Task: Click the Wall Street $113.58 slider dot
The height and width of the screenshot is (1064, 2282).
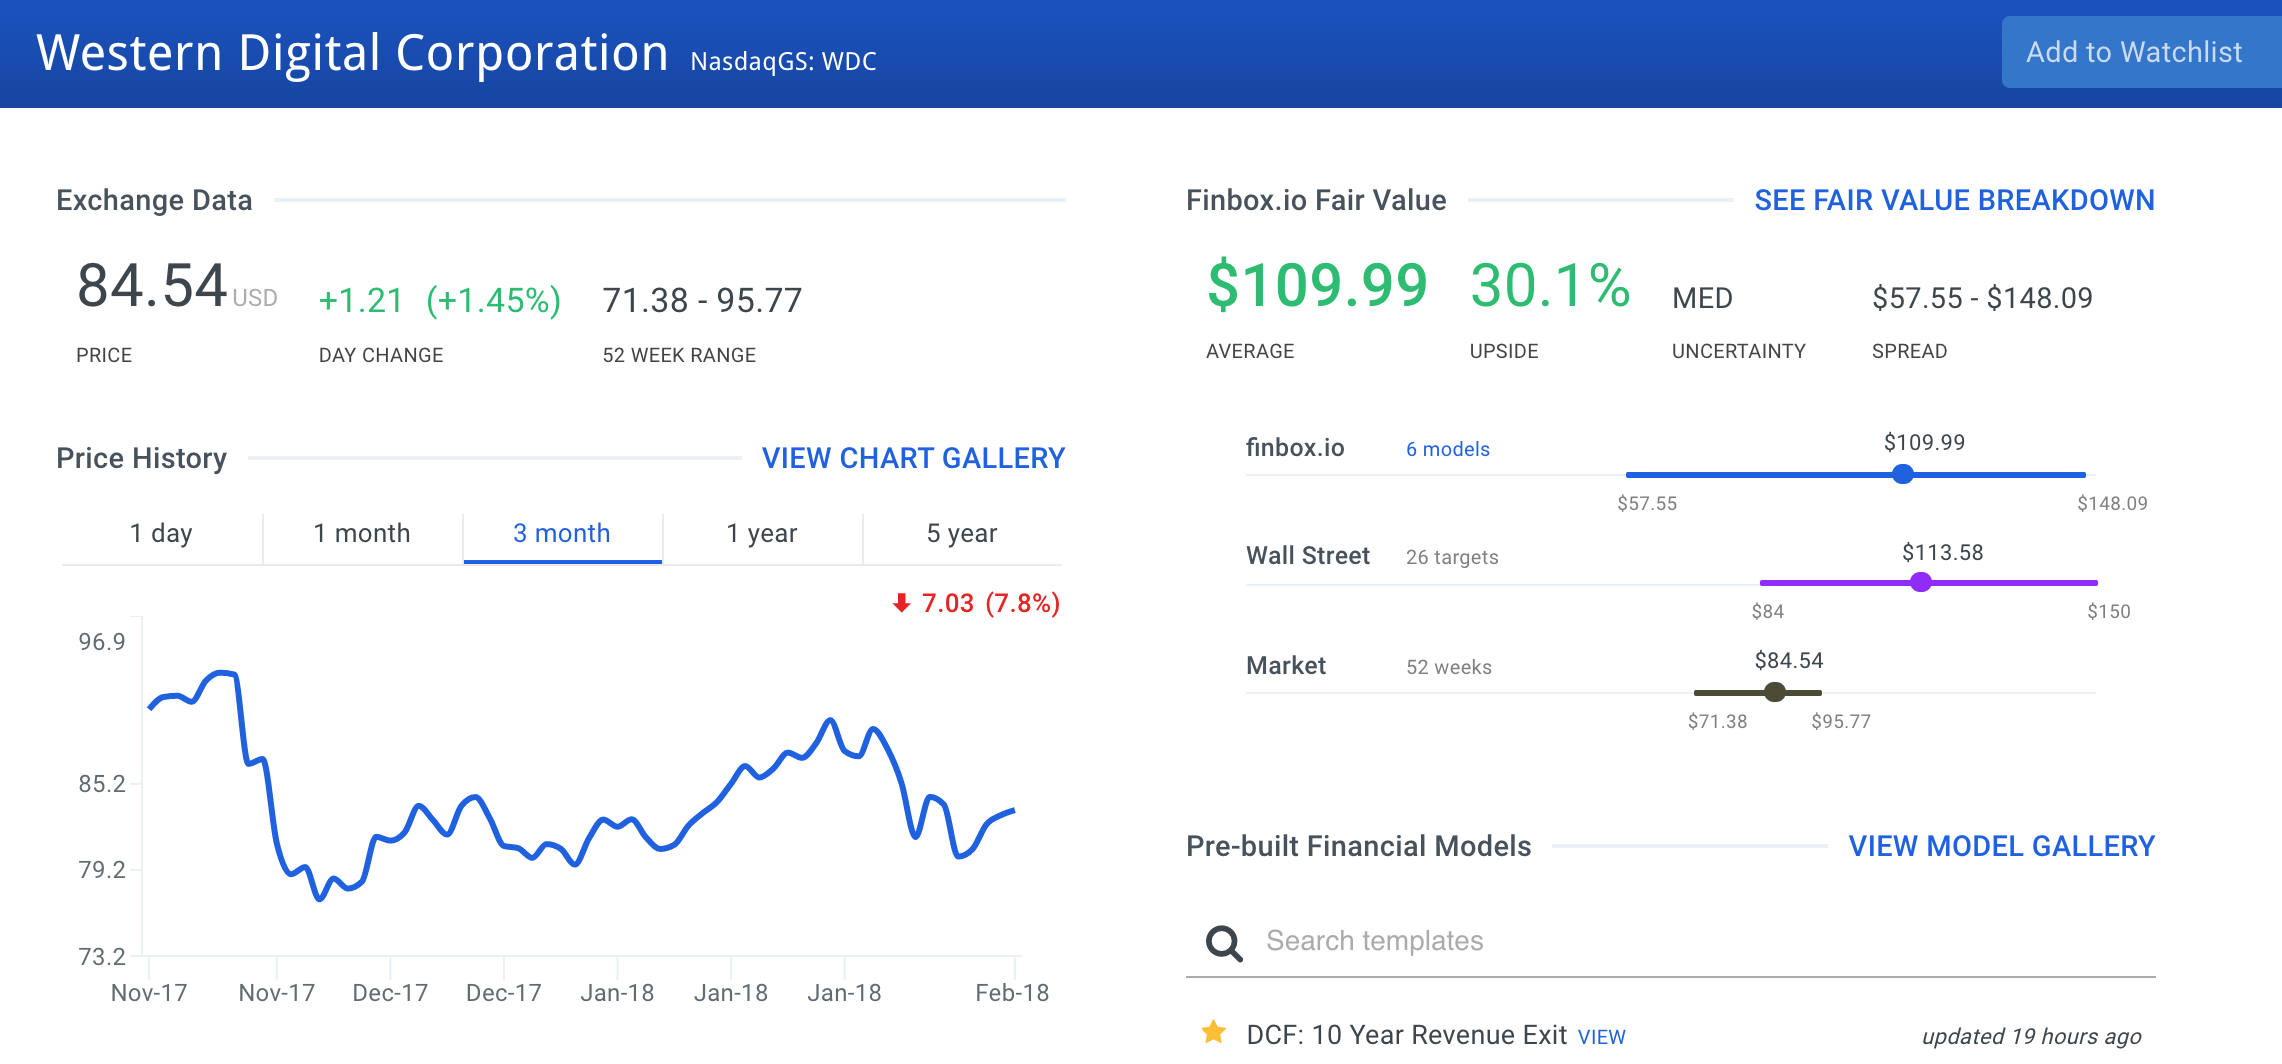Action: 1921,582
